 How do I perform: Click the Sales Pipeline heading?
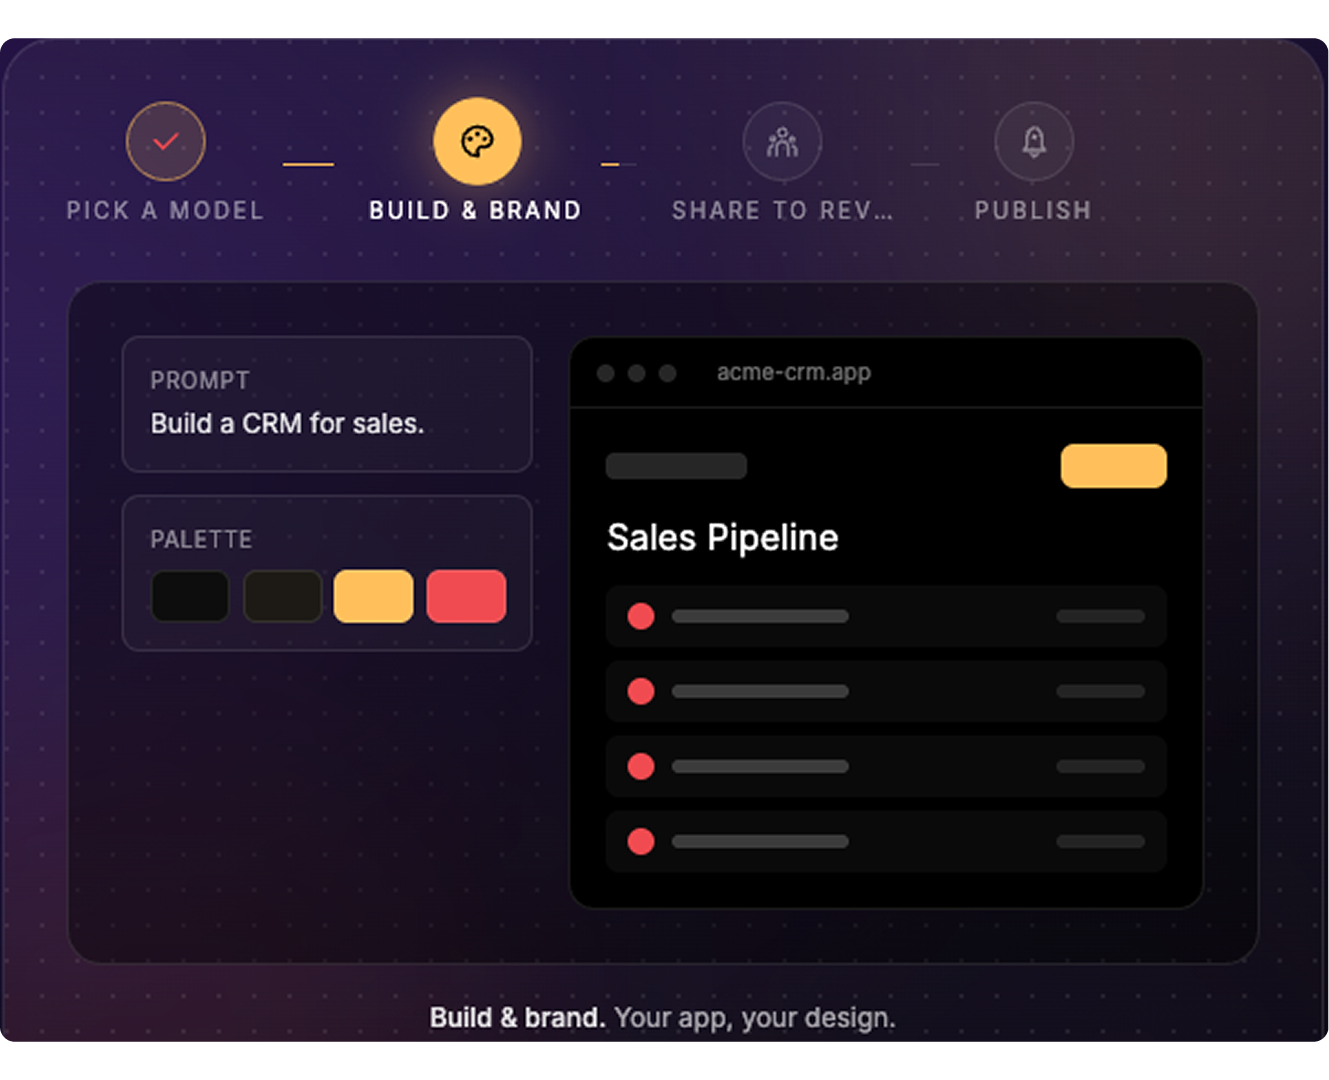pyautogui.click(x=723, y=538)
